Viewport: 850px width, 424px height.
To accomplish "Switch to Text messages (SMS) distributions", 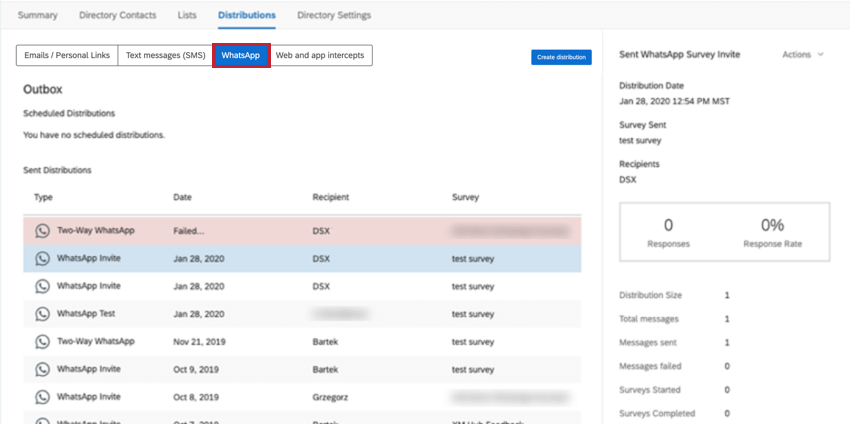I will tap(165, 56).
